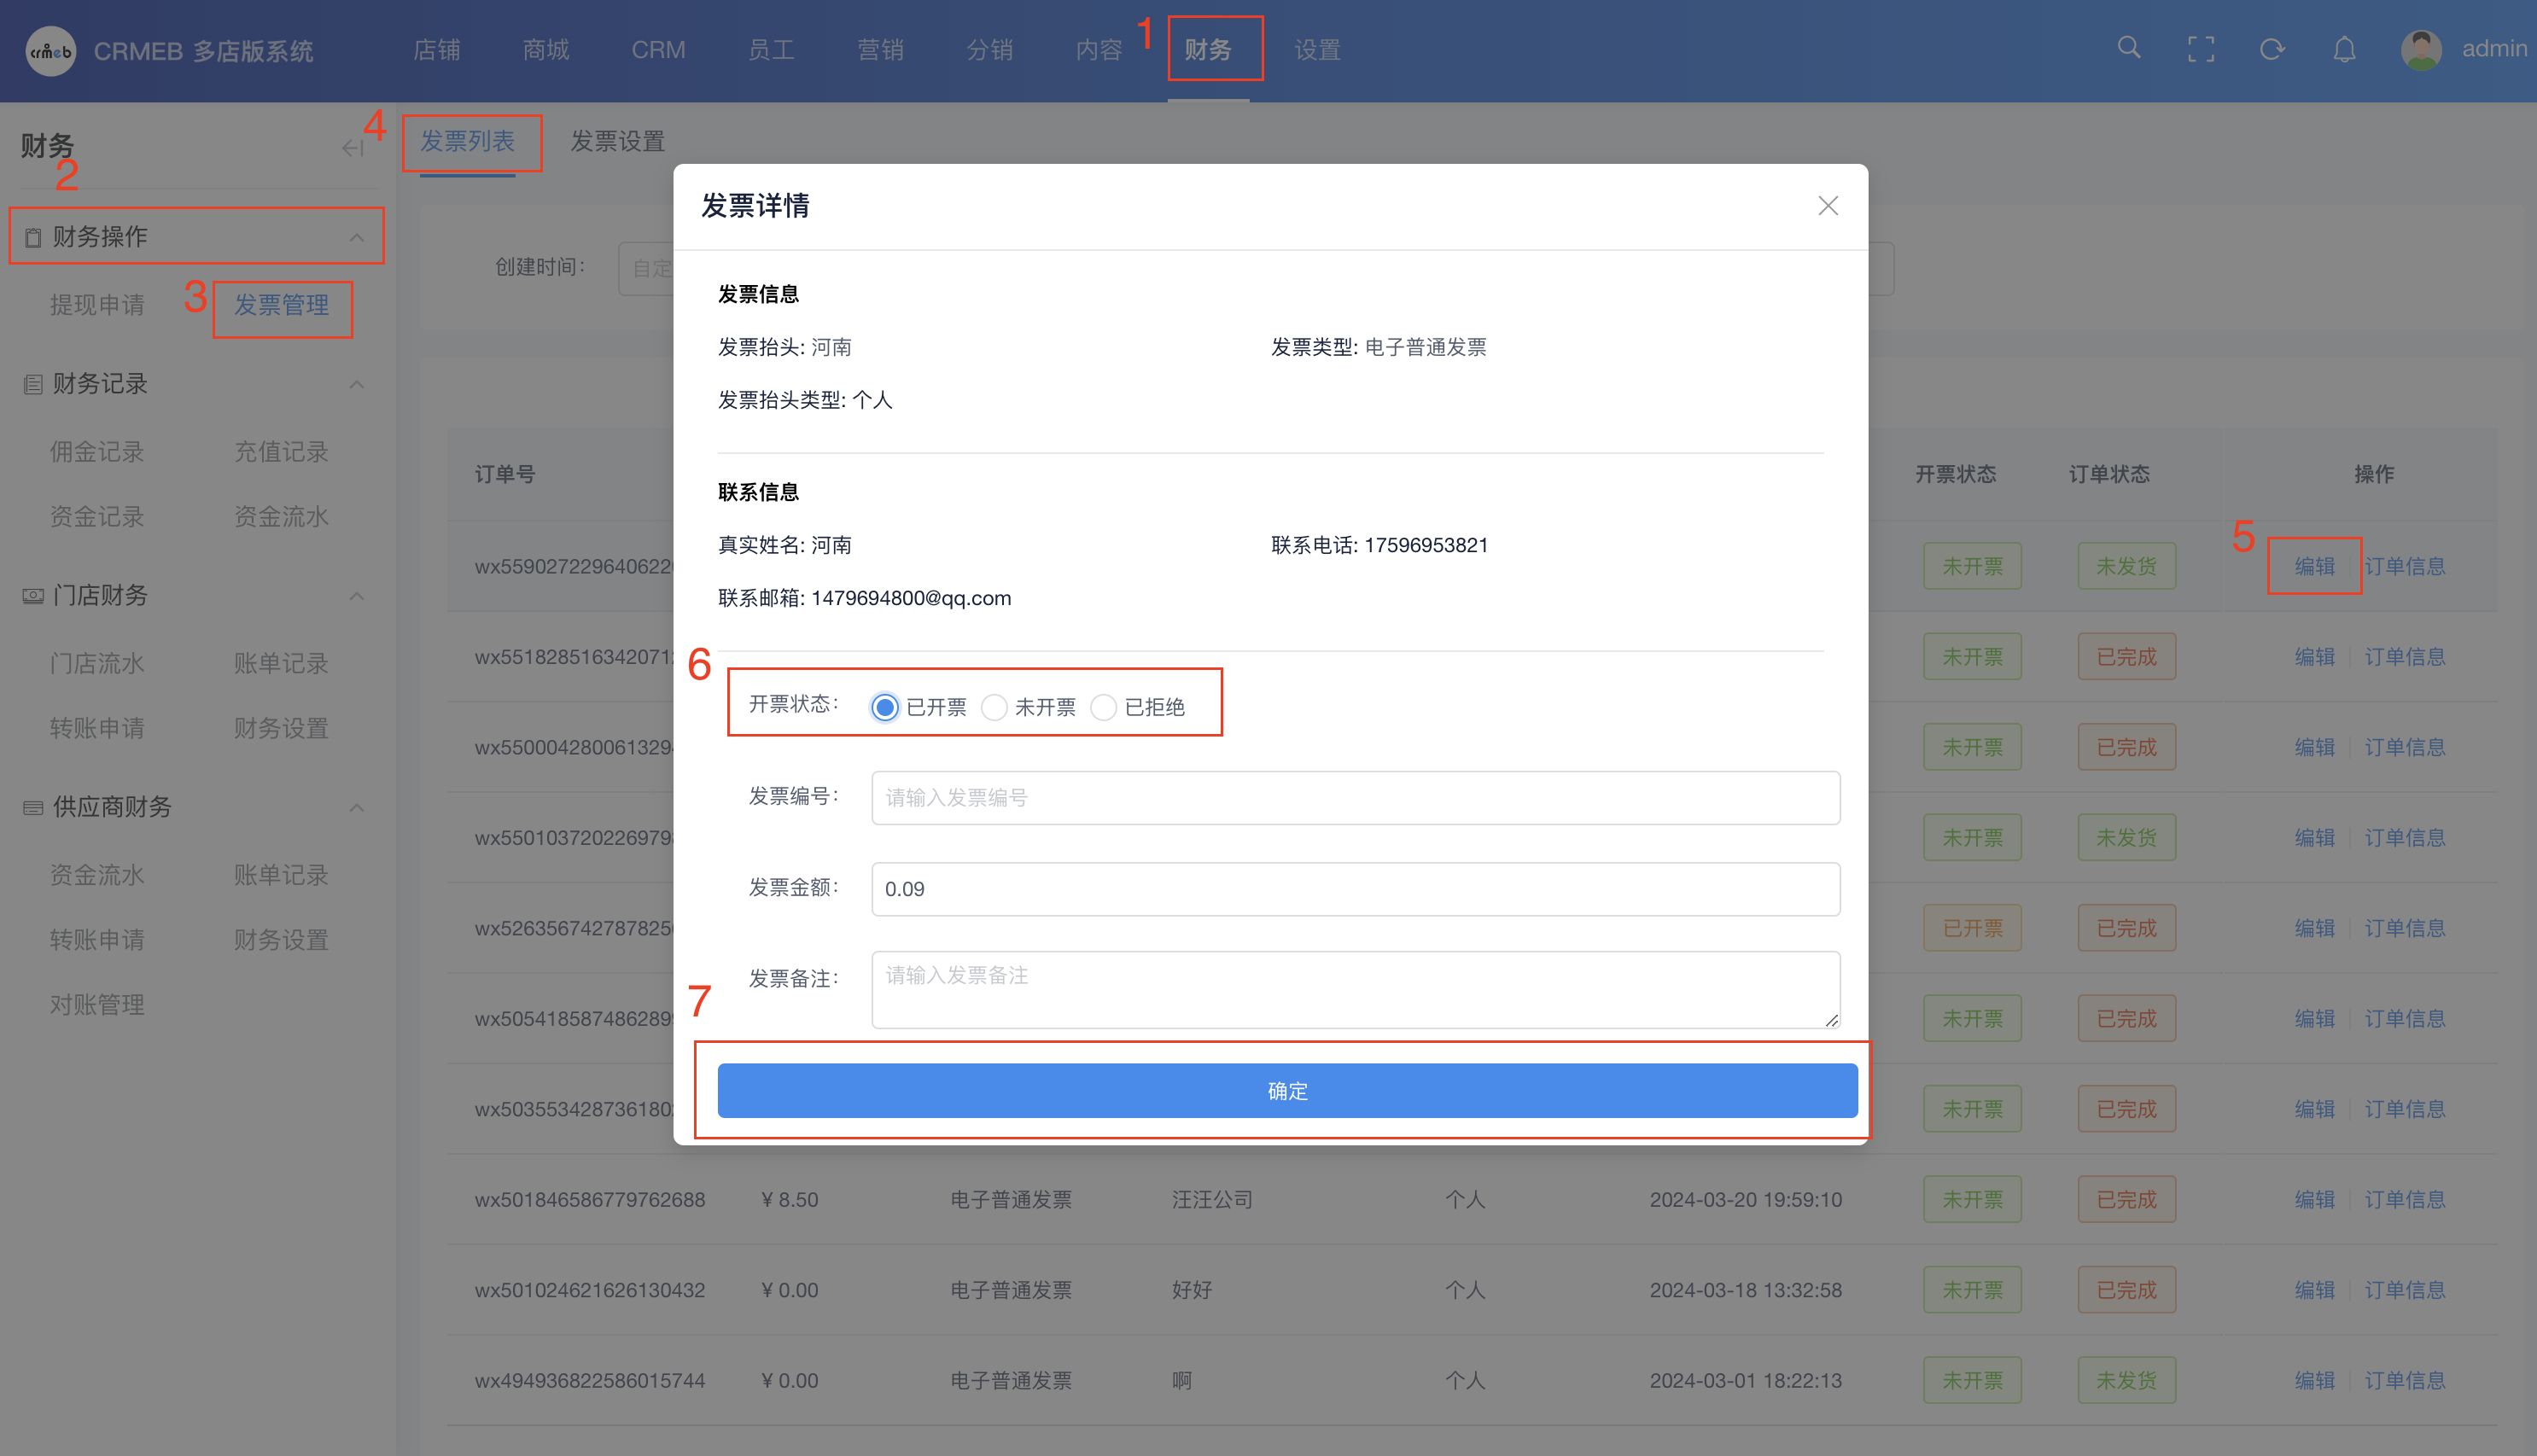Click the 发票编号 input field
Image resolution: width=2537 pixels, height=1456 pixels.
click(x=1355, y=797)
